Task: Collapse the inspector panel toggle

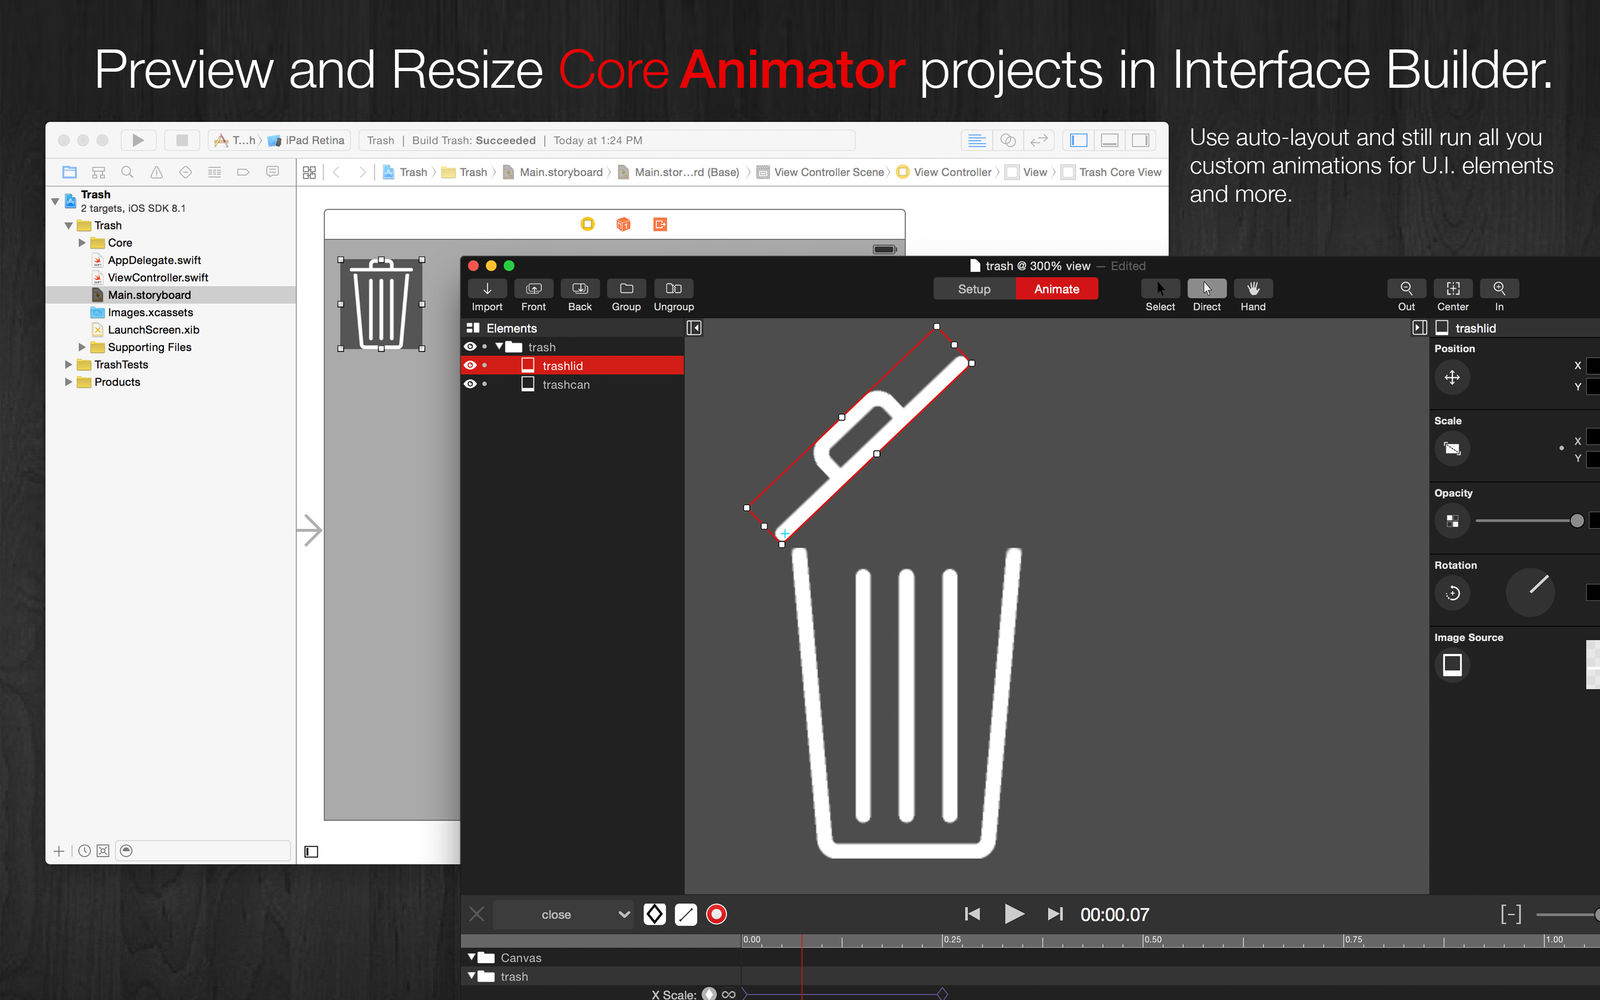Action: (x=1419, y=328)
